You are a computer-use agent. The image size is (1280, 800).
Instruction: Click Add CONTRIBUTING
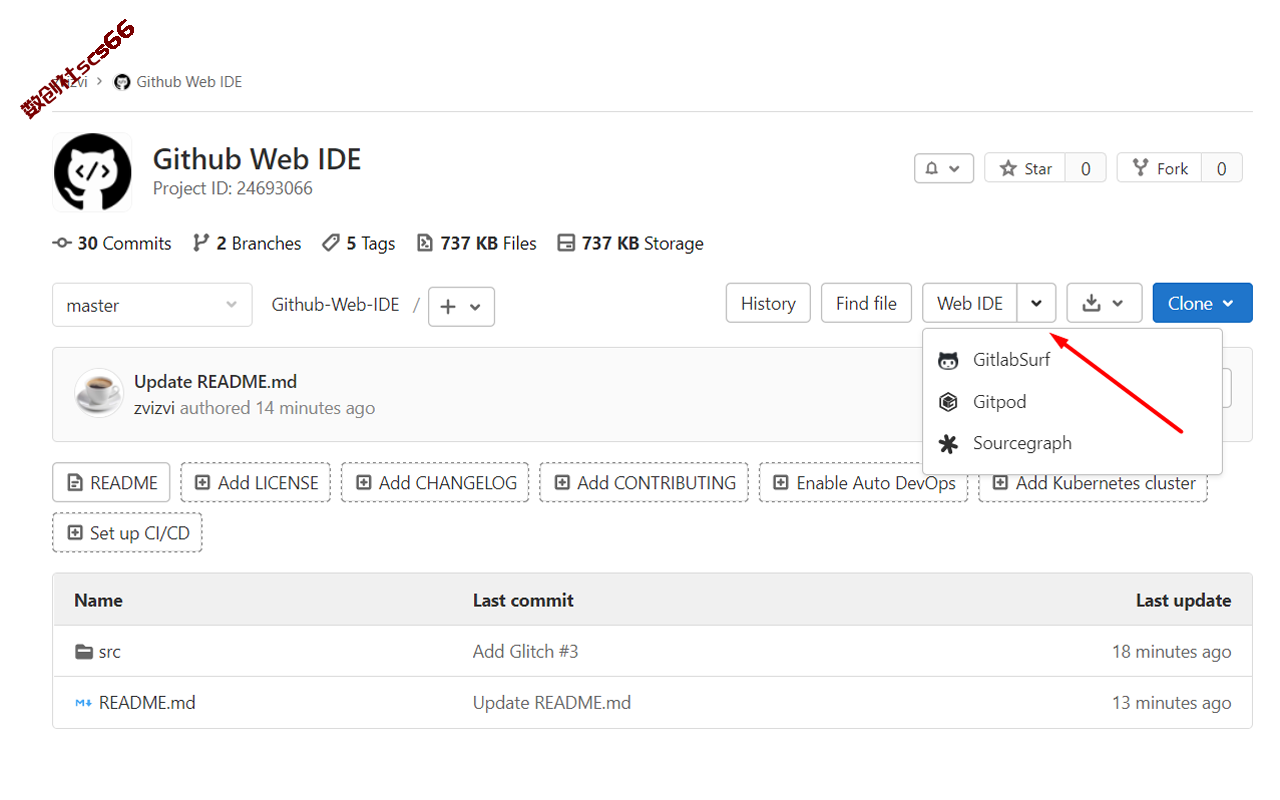[644, 482]
